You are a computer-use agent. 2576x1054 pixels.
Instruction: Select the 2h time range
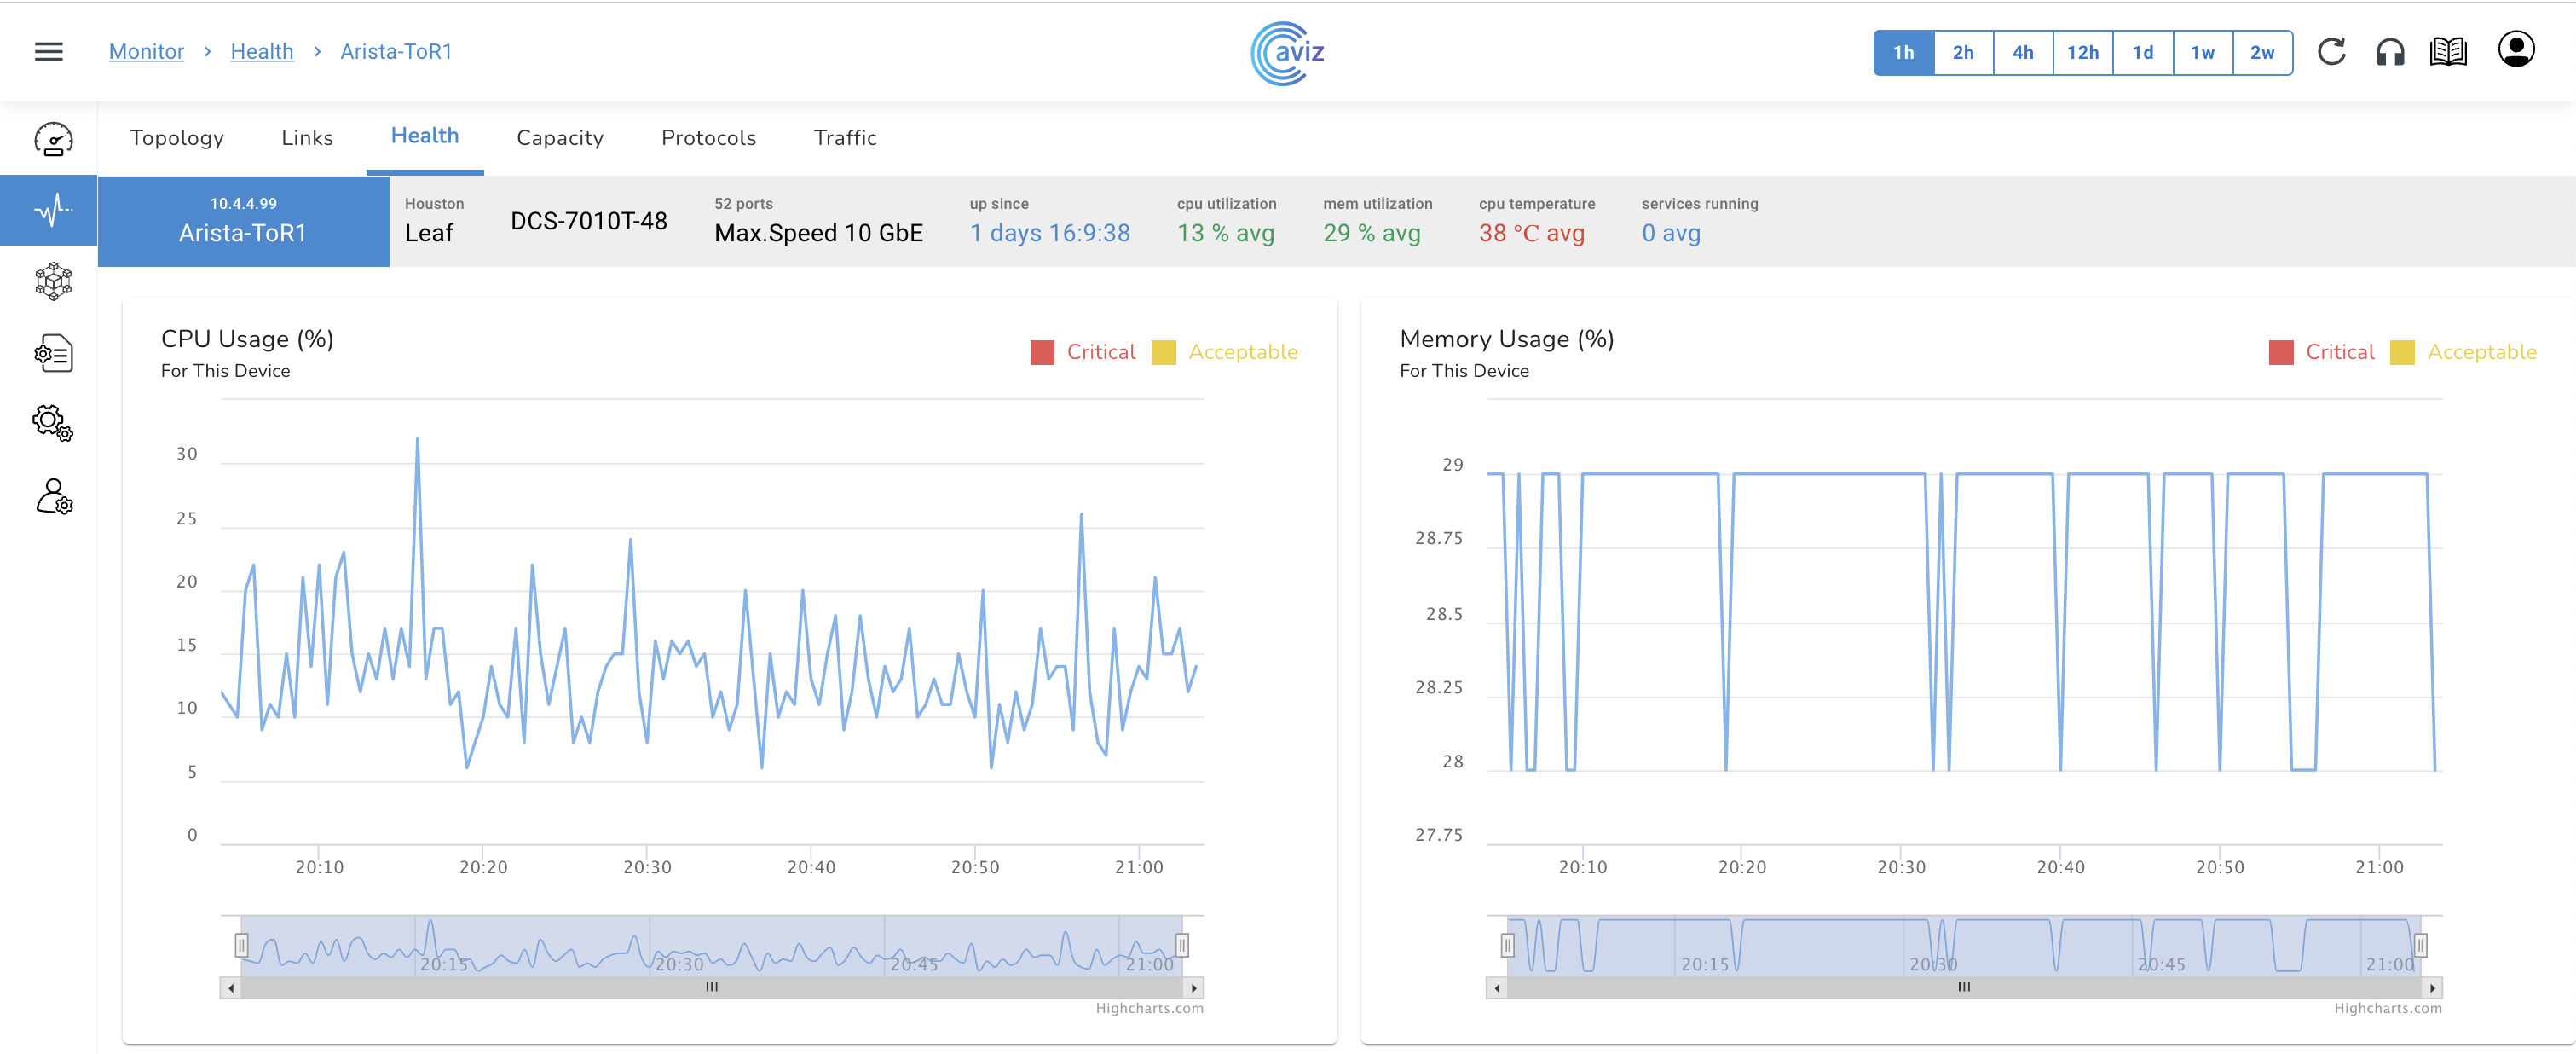pos(1962,52)
